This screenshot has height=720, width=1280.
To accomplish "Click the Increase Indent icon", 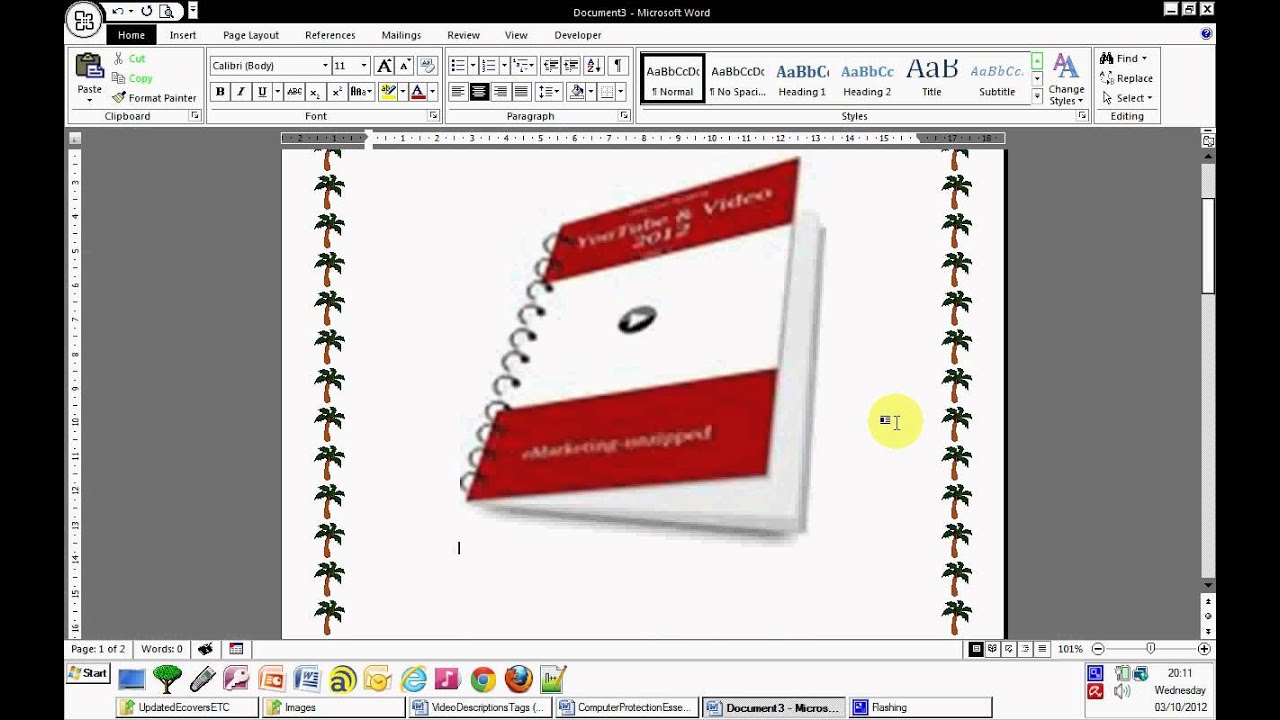I will [x=571, y=66].
